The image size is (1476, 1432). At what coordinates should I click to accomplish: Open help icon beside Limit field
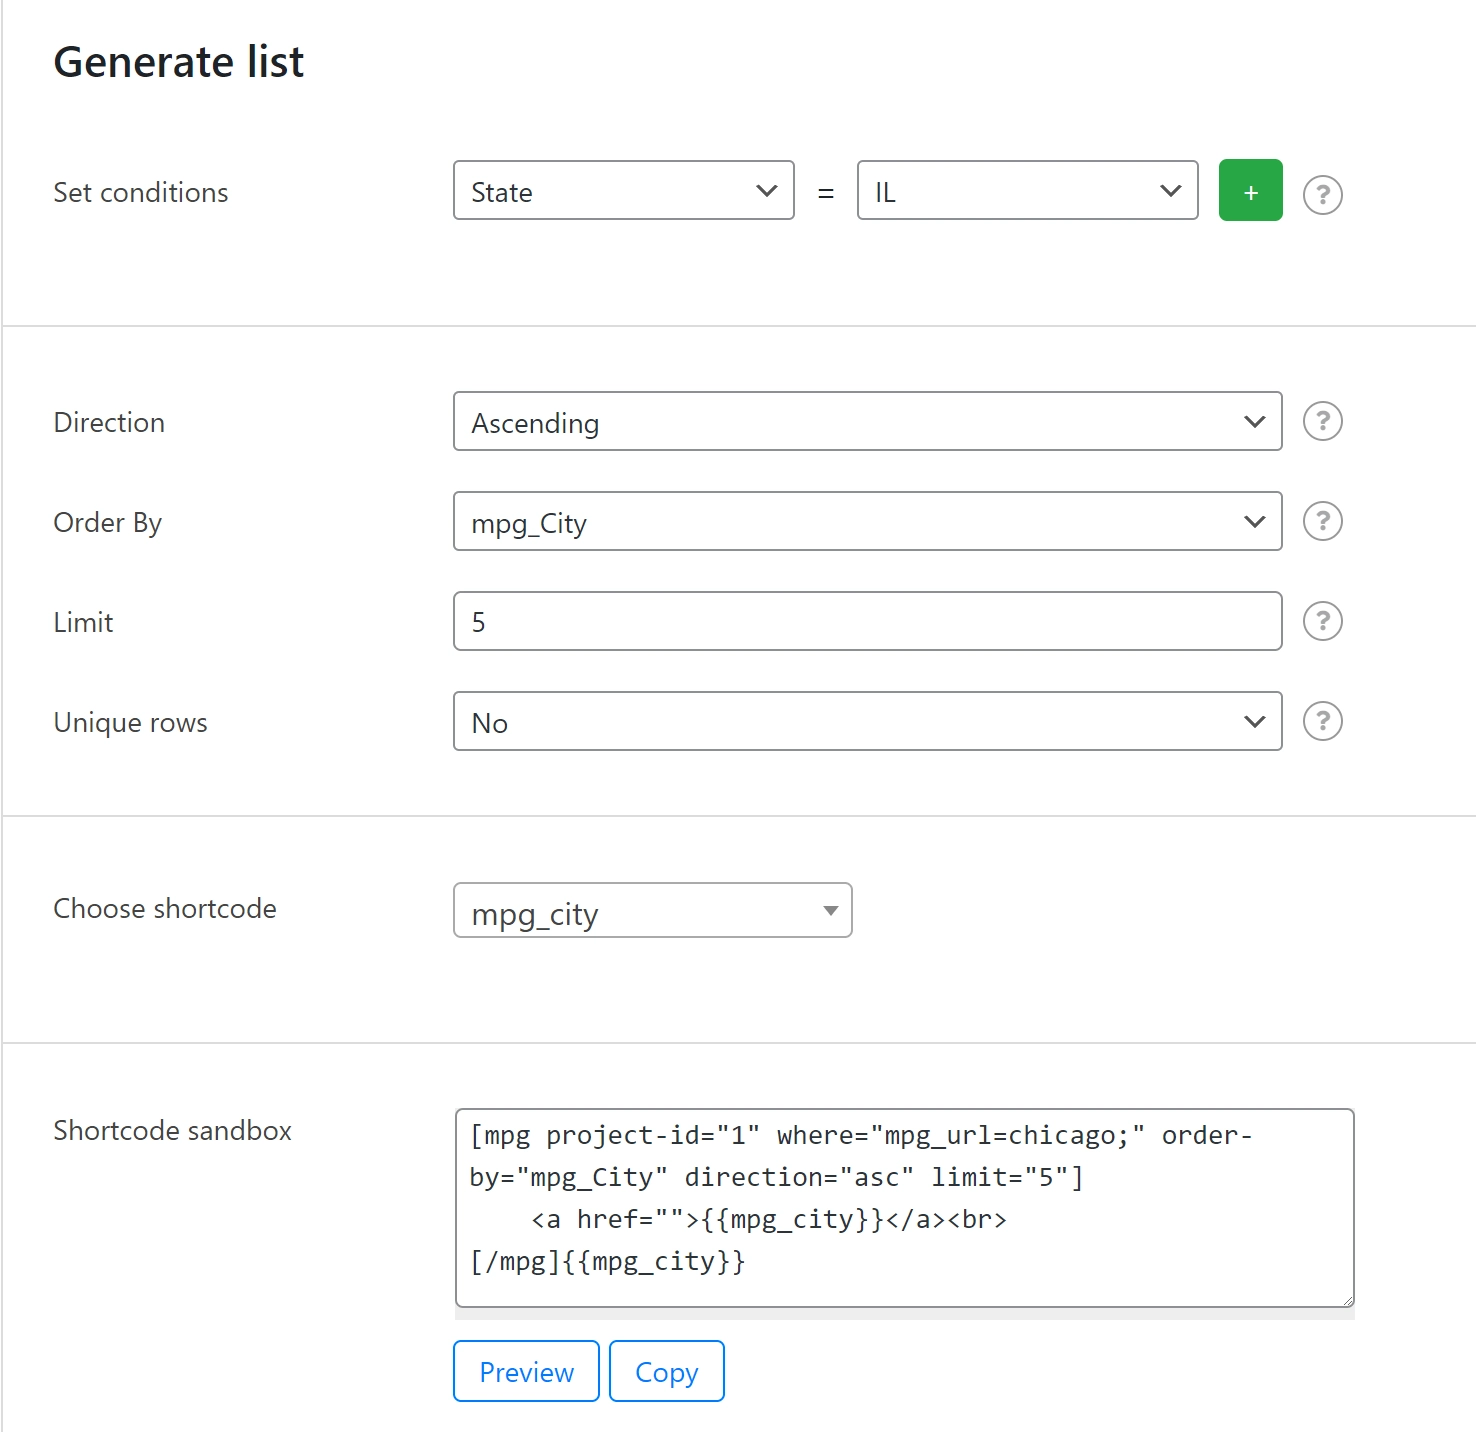1322,621
